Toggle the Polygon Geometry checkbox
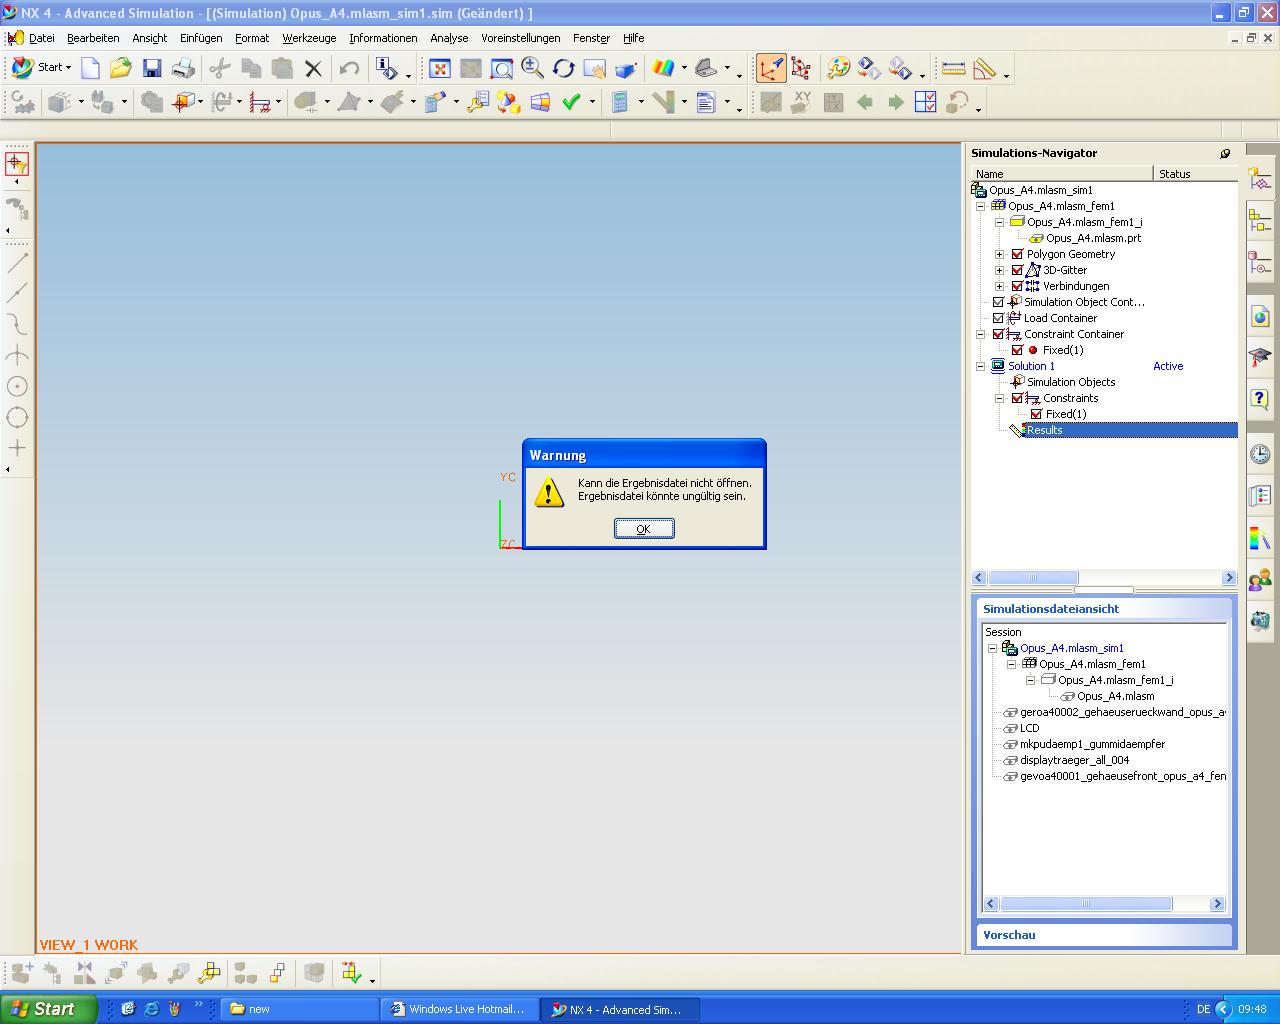The height and width of the screenshot is (1024, 1280). pyautogui.click(x=1017, y=254)
